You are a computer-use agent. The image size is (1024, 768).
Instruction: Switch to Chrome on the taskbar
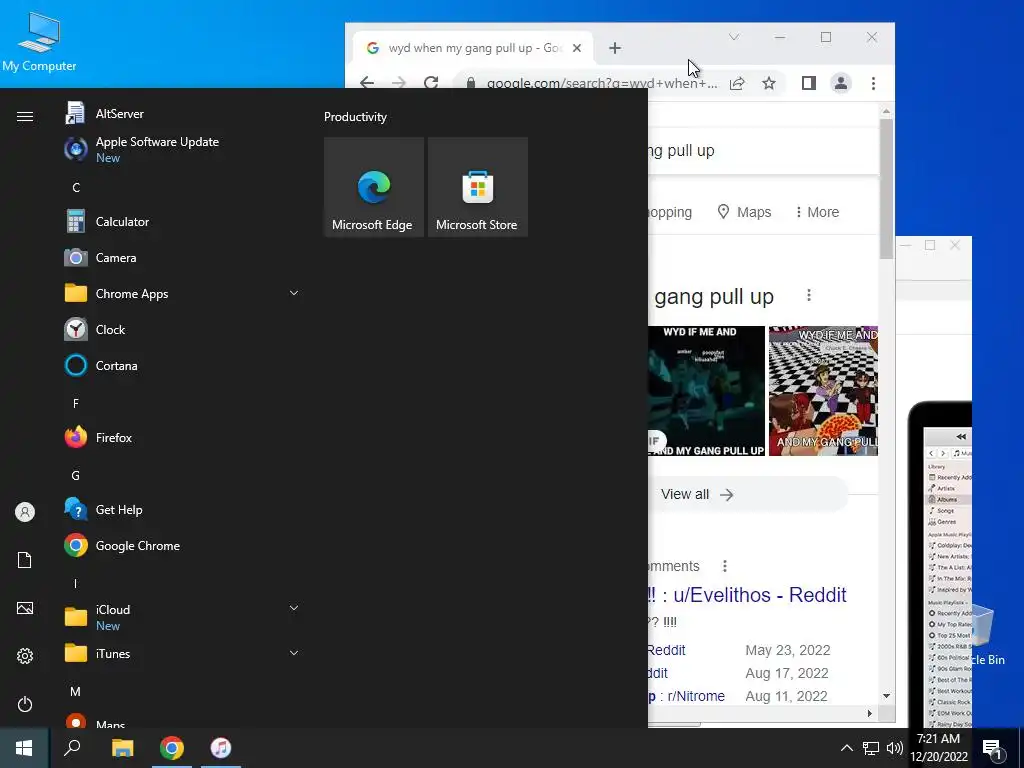click(172, 748)
